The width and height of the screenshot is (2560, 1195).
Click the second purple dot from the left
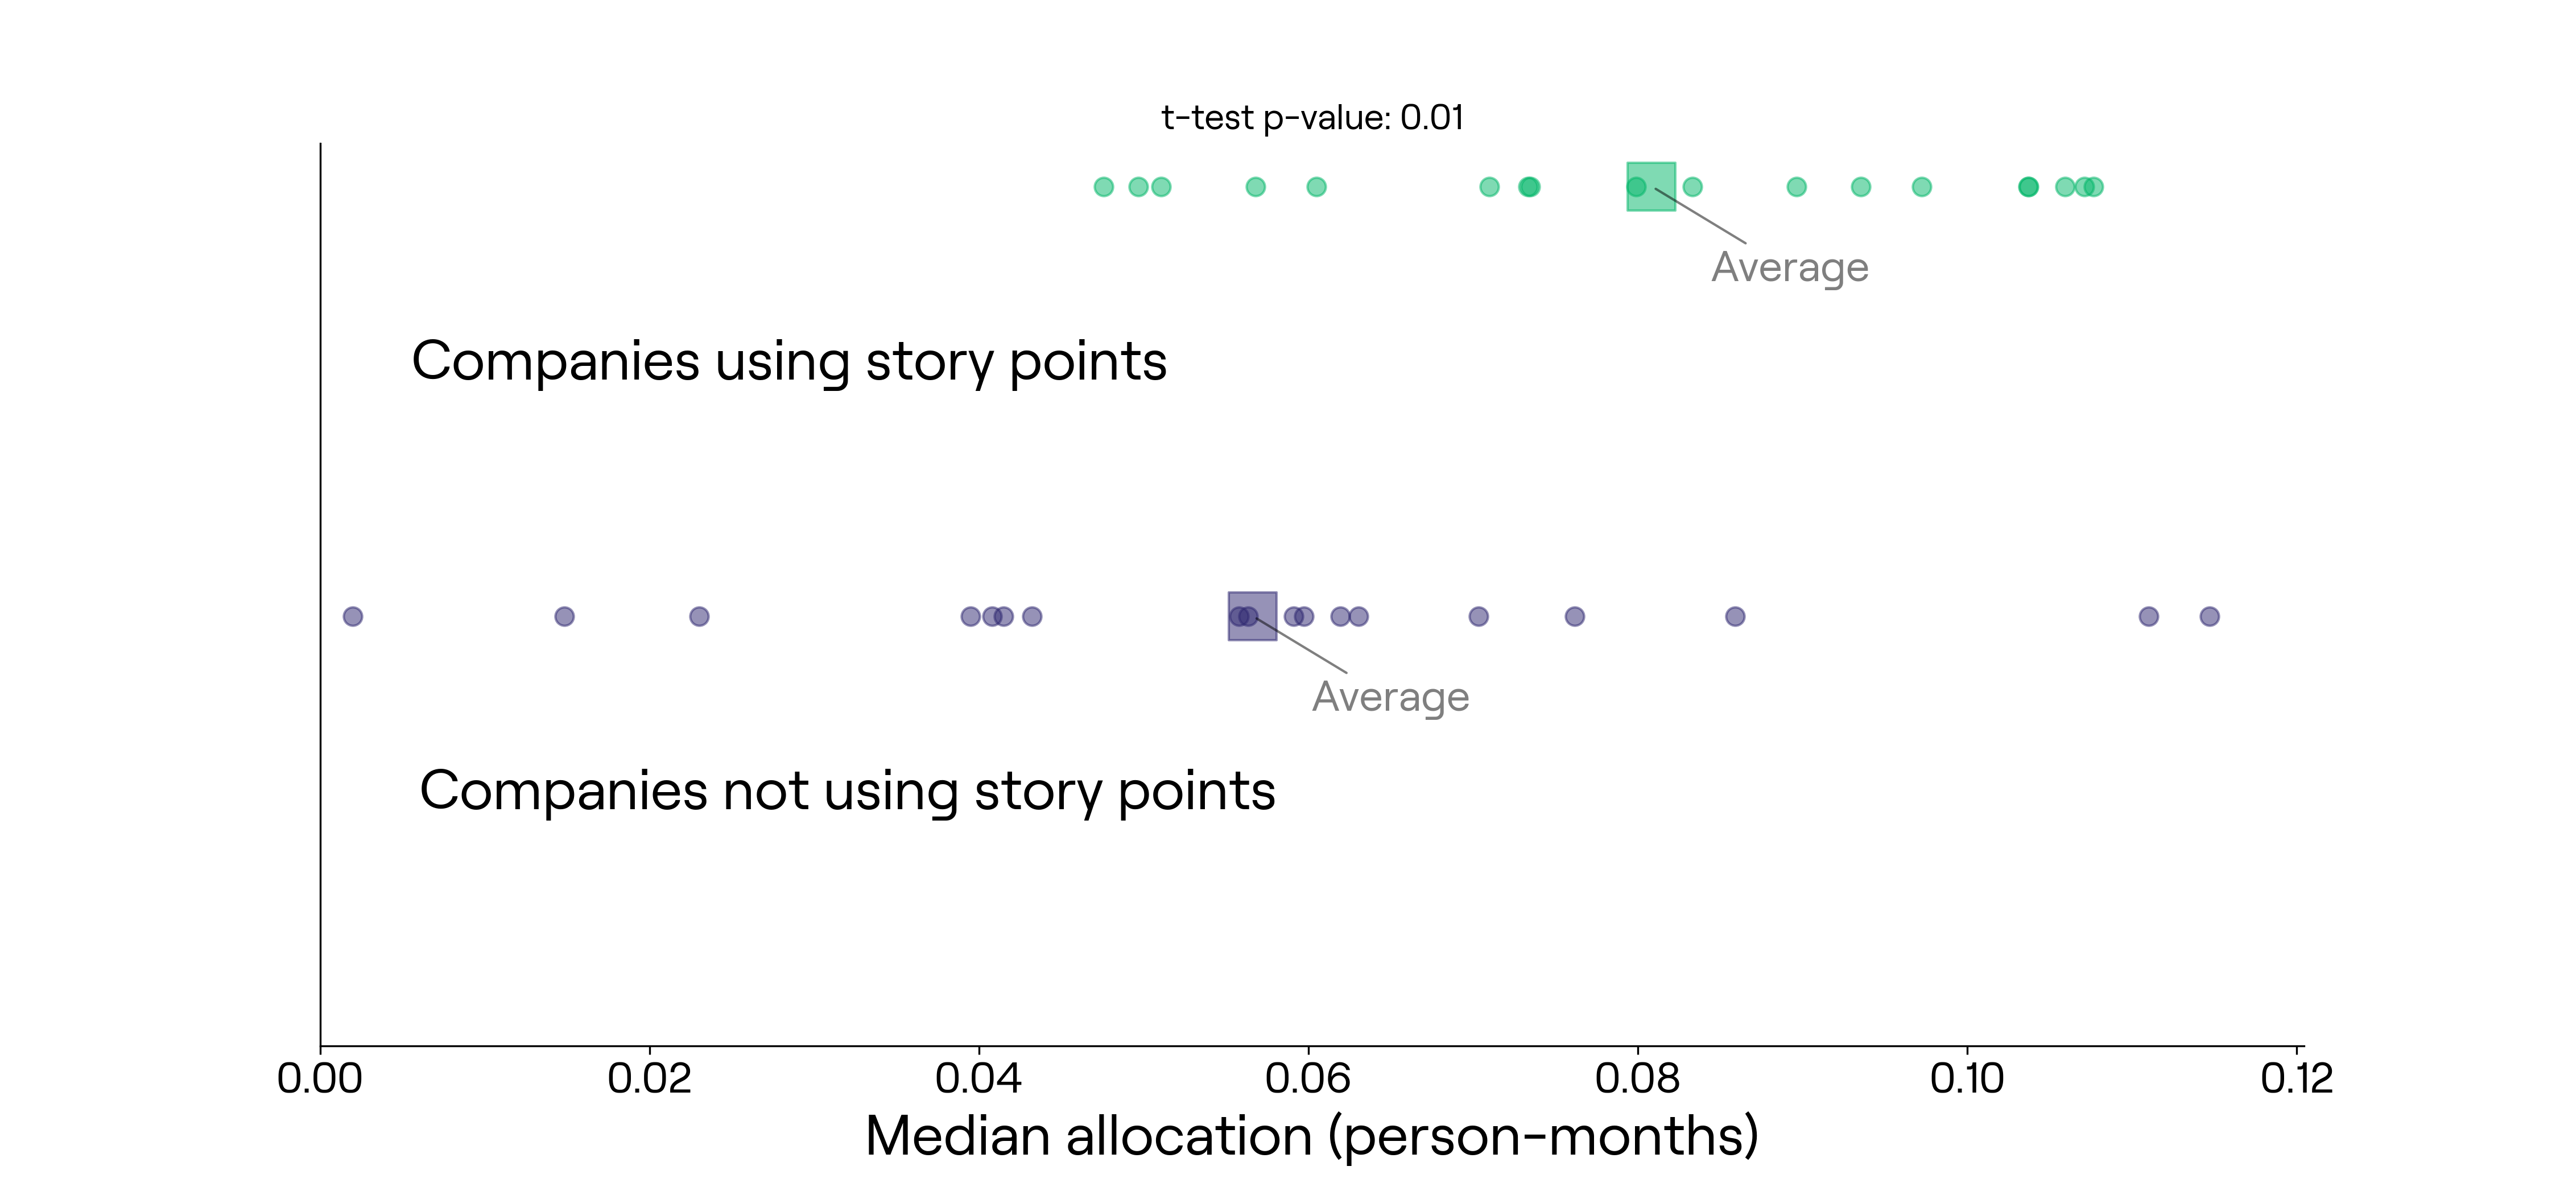tap(564, 616)
